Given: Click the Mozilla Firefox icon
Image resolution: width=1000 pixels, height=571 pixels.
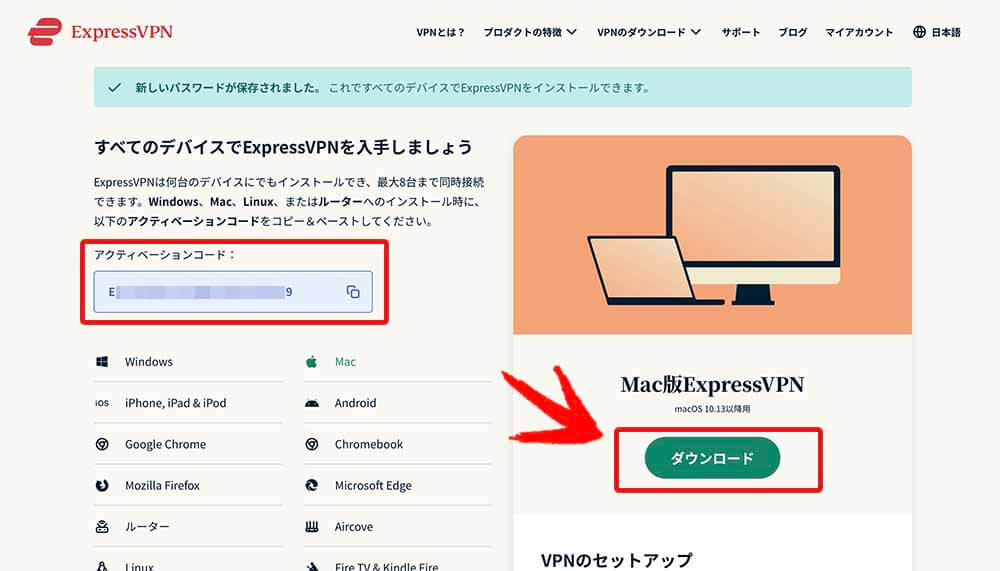Looking at the screenshot, I should click(102, 486).
